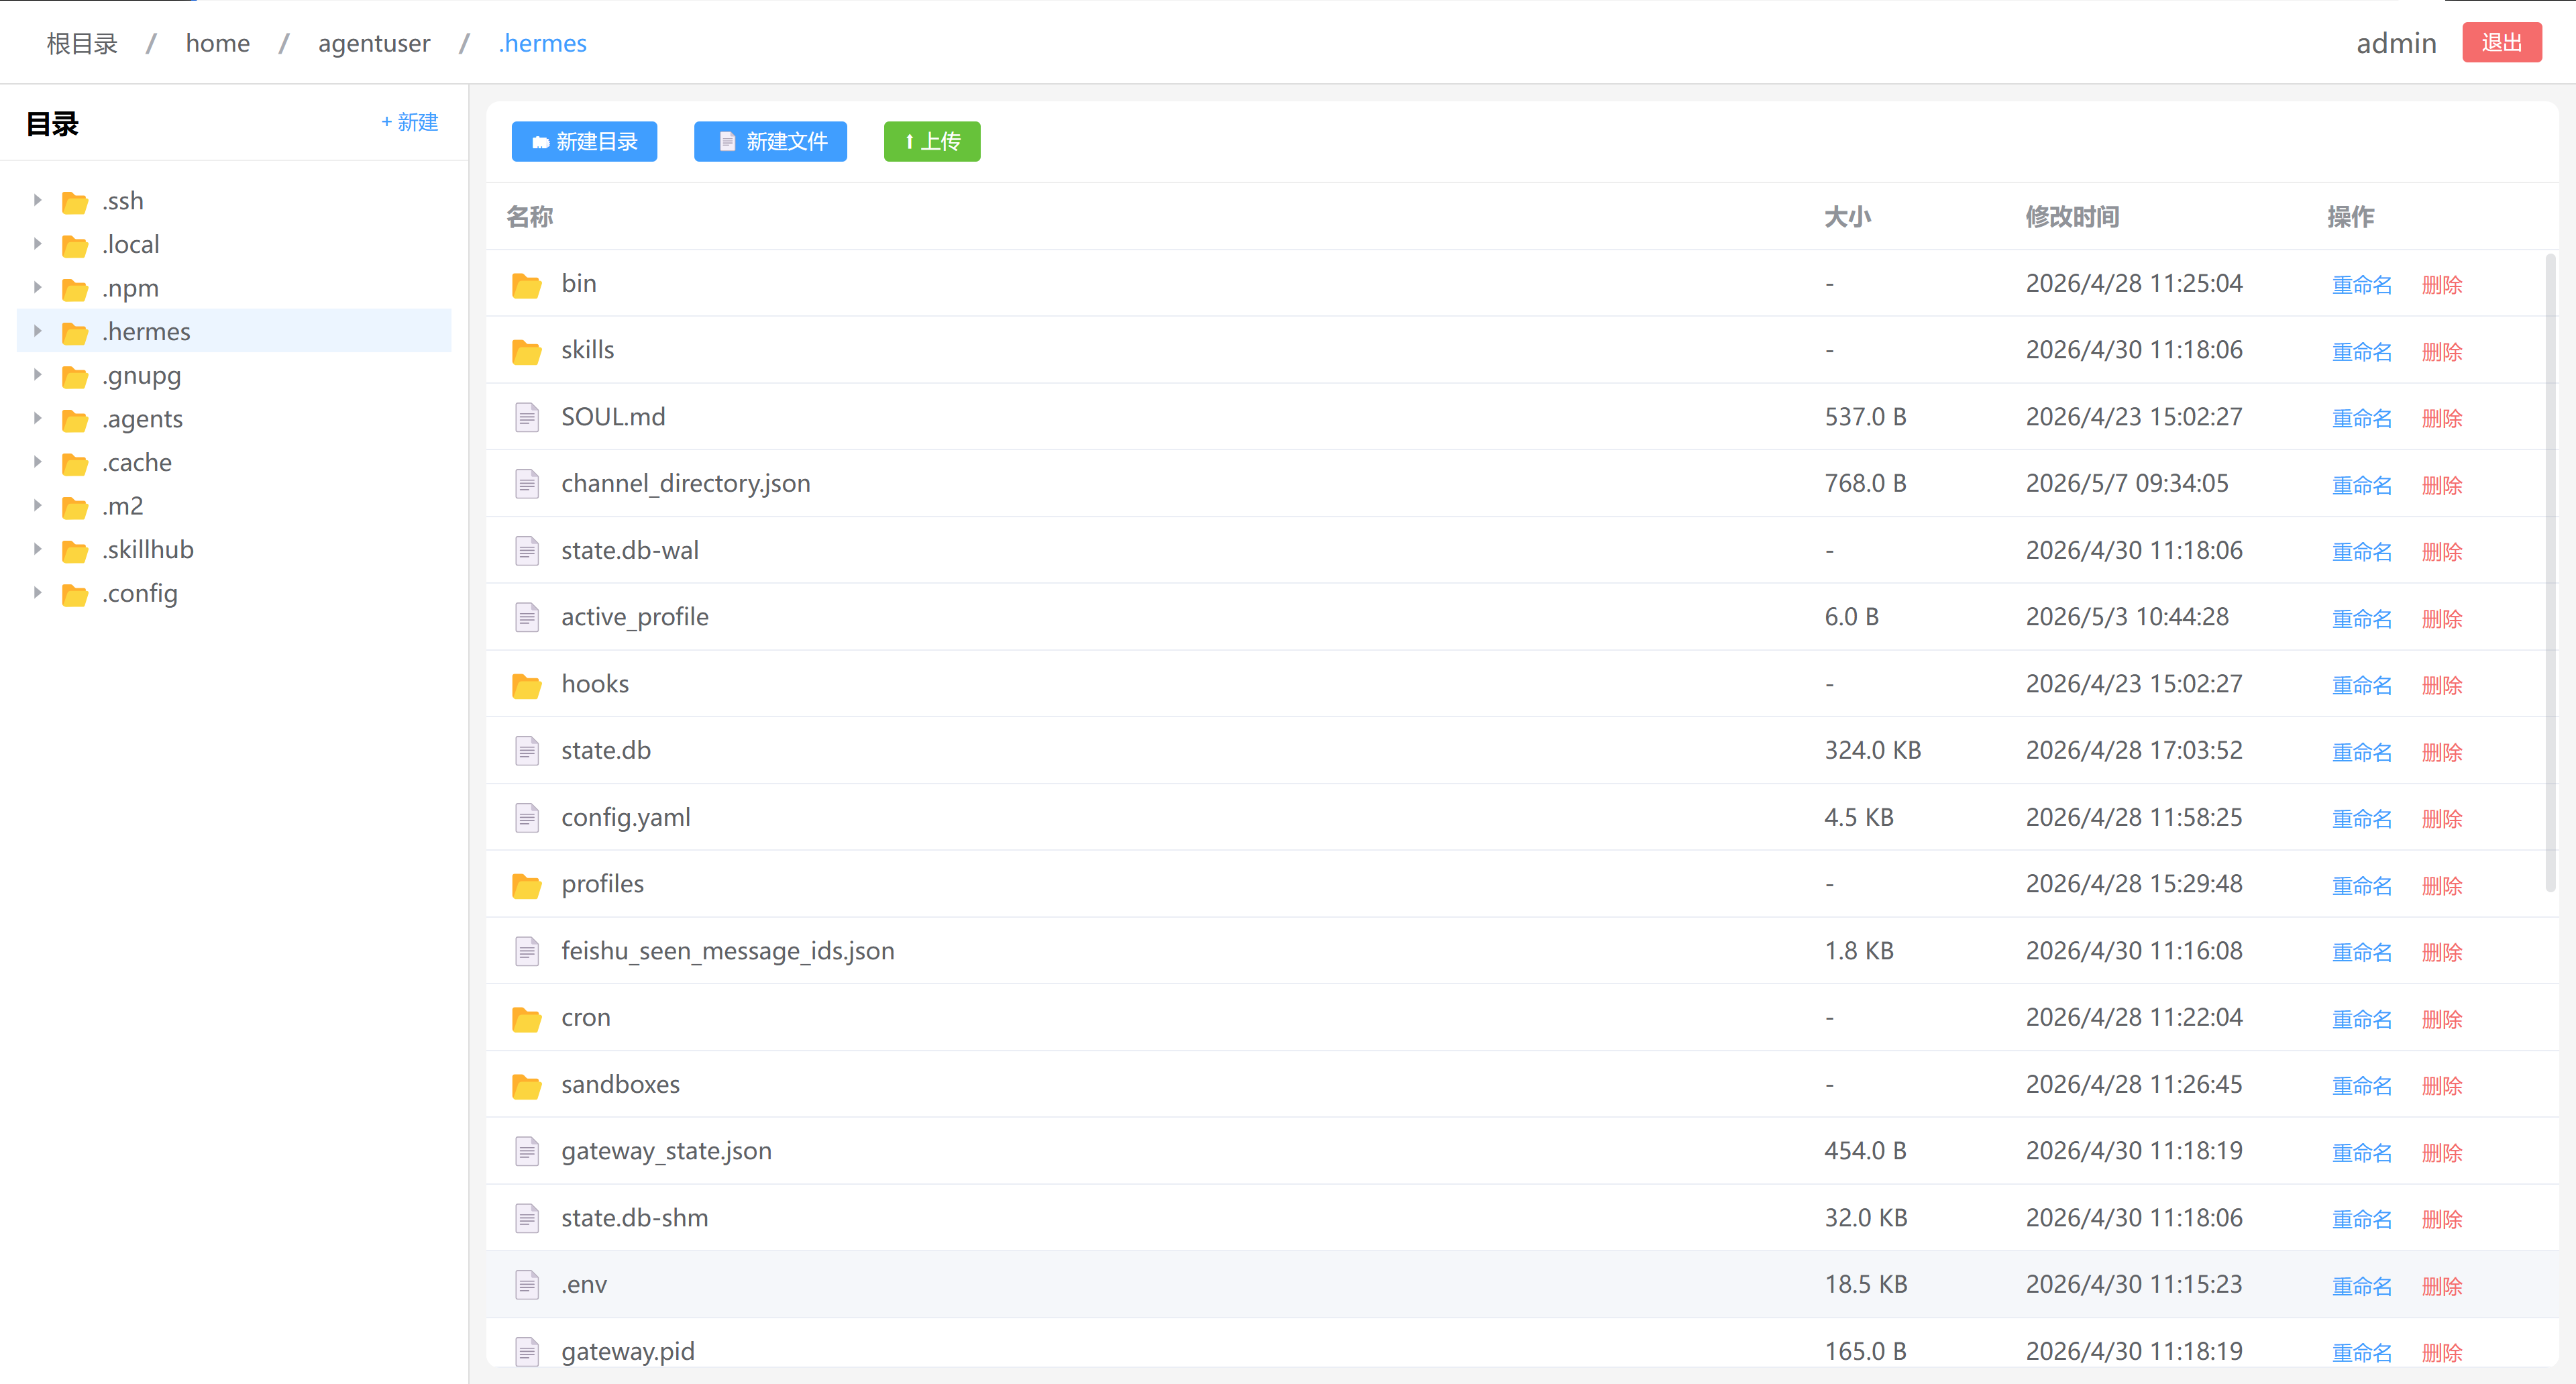The width and height of the screenshot is (2576, 1384).
Task: Navigate to agentuser in breadcrumb
Action: (374, 43)
